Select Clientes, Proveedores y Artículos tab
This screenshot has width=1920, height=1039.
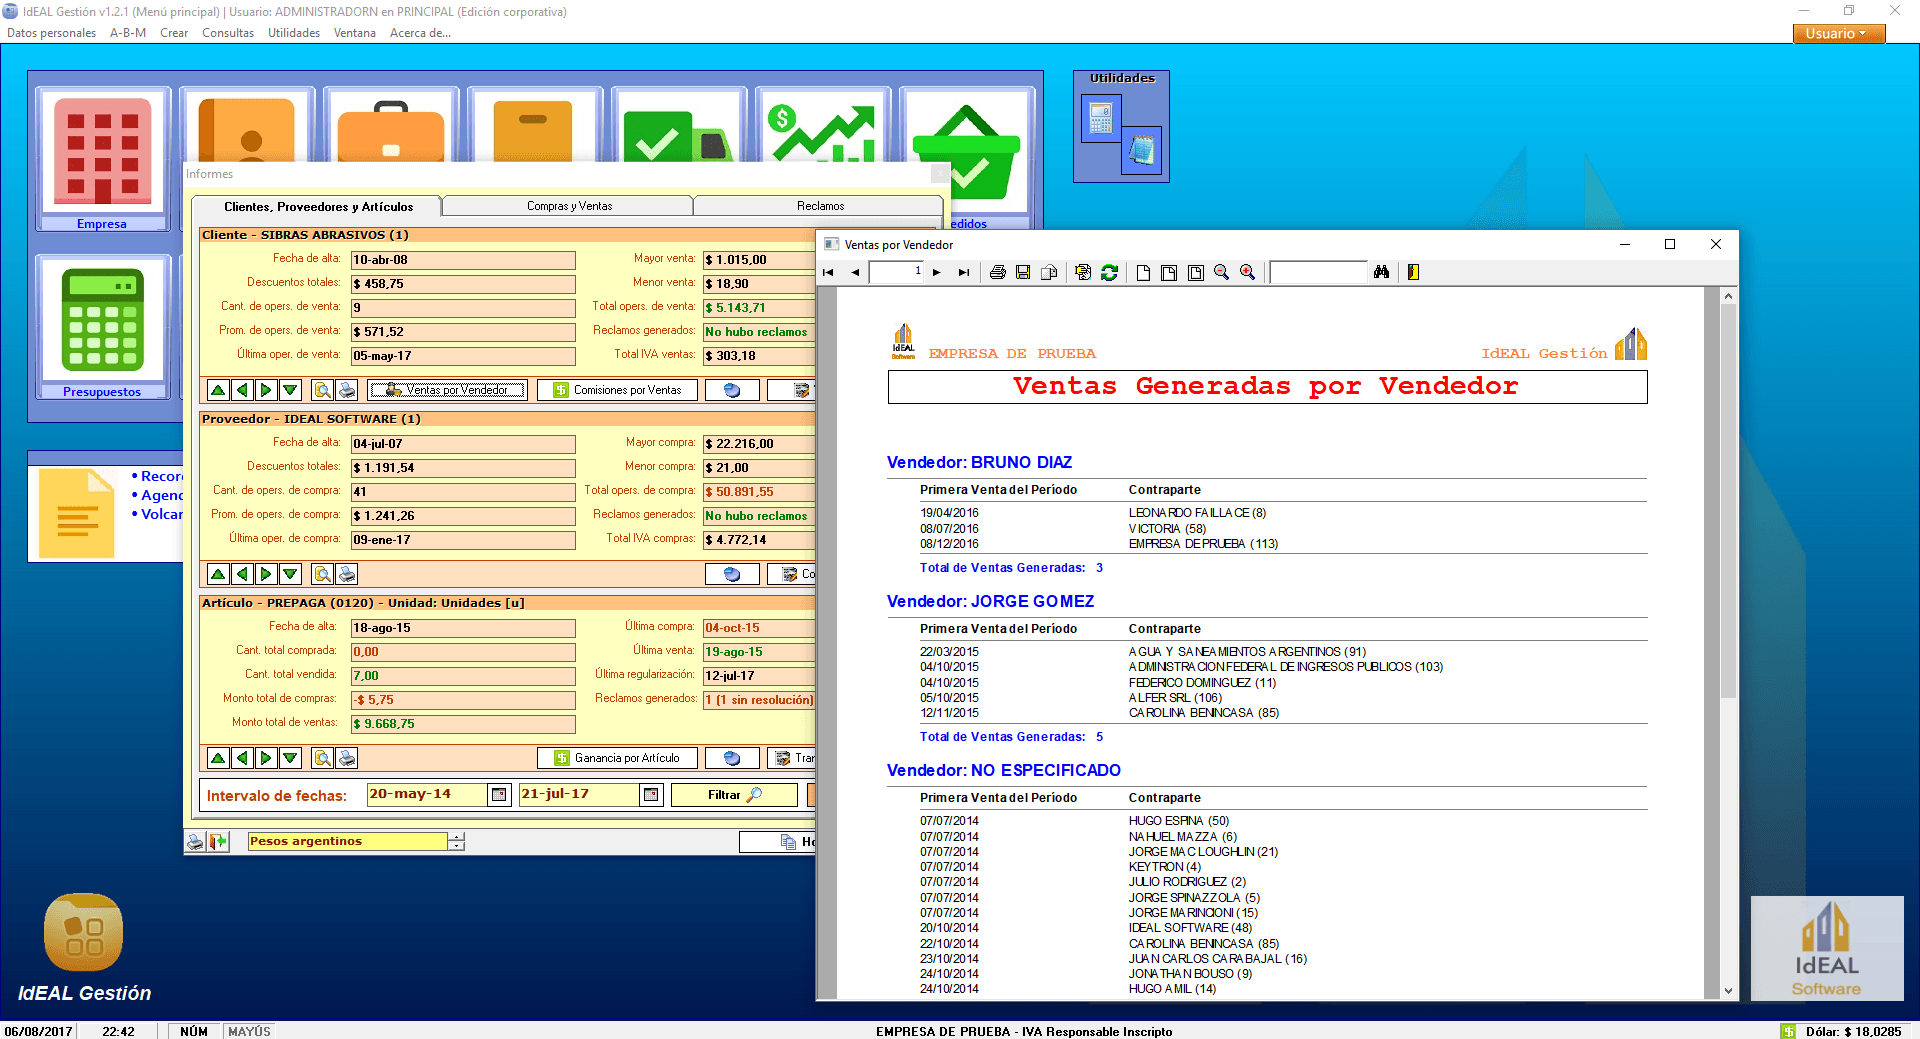click(x=318, y=207)
